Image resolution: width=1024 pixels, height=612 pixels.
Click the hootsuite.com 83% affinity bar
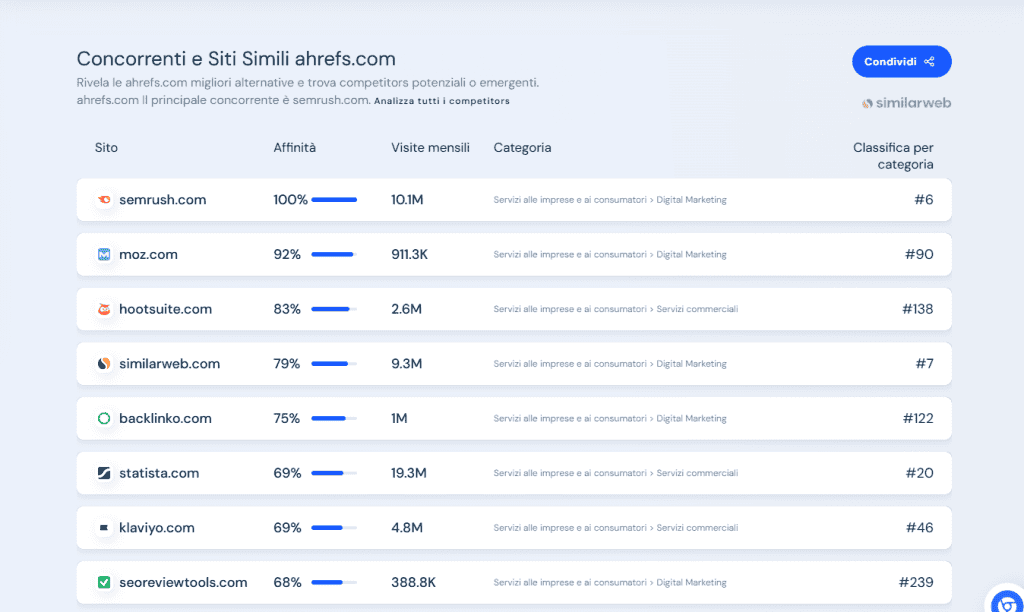click(334, 309)
